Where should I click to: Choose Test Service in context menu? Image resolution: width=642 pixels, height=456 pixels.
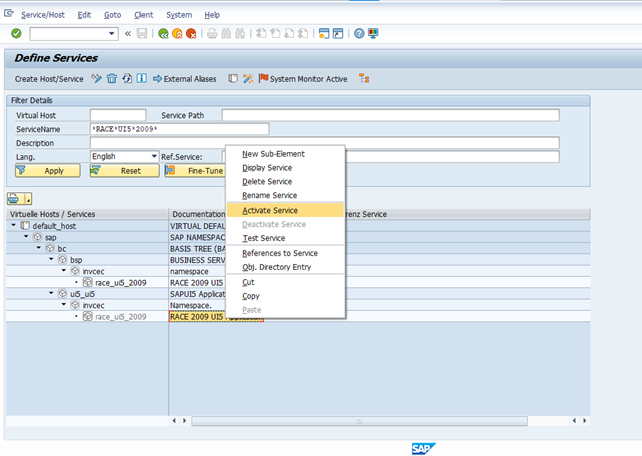264,238
